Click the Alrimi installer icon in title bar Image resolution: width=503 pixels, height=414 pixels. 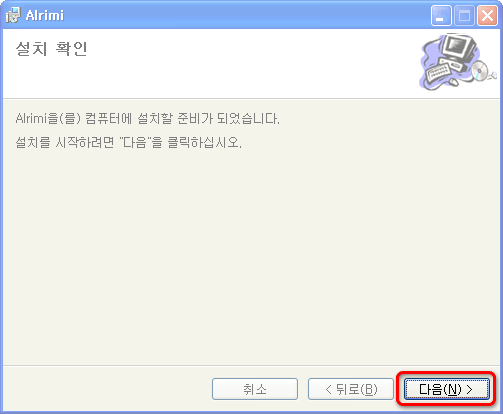point(13,15)
